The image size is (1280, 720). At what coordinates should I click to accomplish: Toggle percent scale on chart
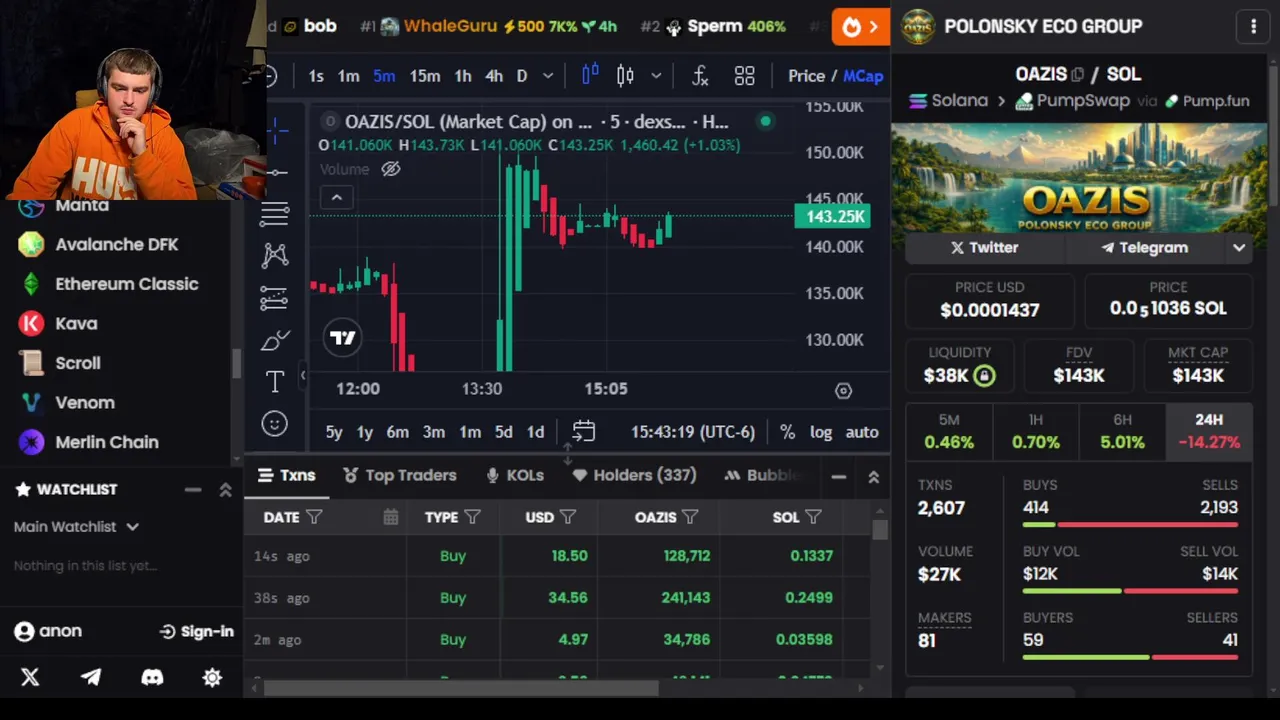tap(787, 432)
